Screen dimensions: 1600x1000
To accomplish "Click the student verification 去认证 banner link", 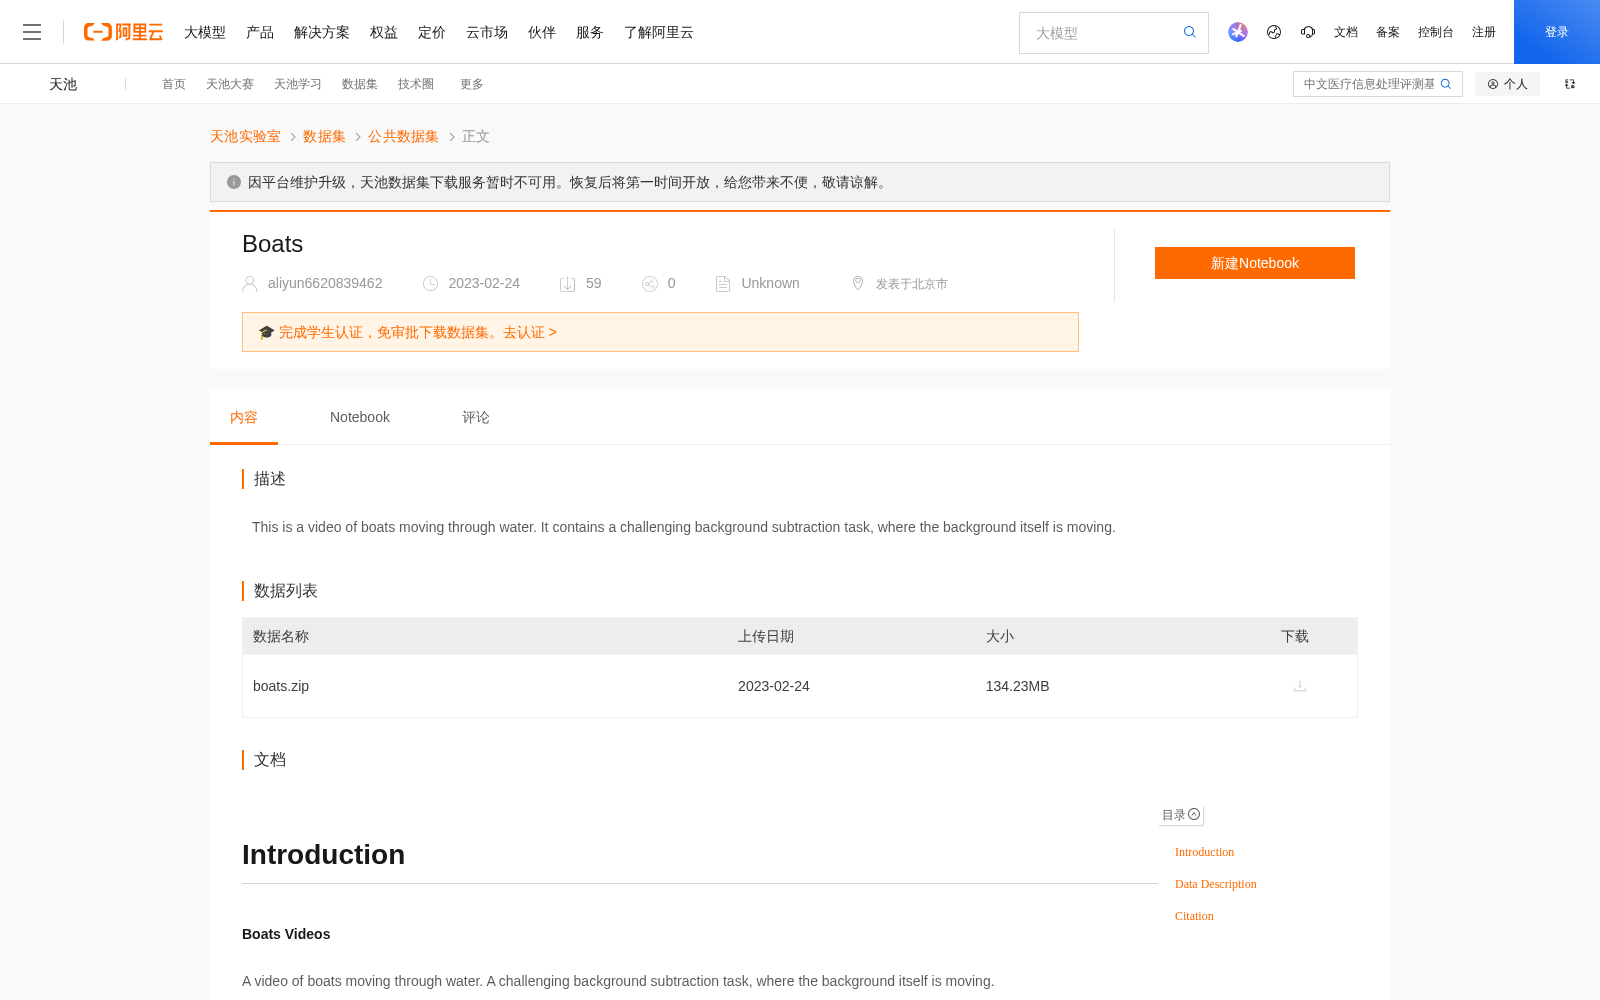I will [417, 332].
